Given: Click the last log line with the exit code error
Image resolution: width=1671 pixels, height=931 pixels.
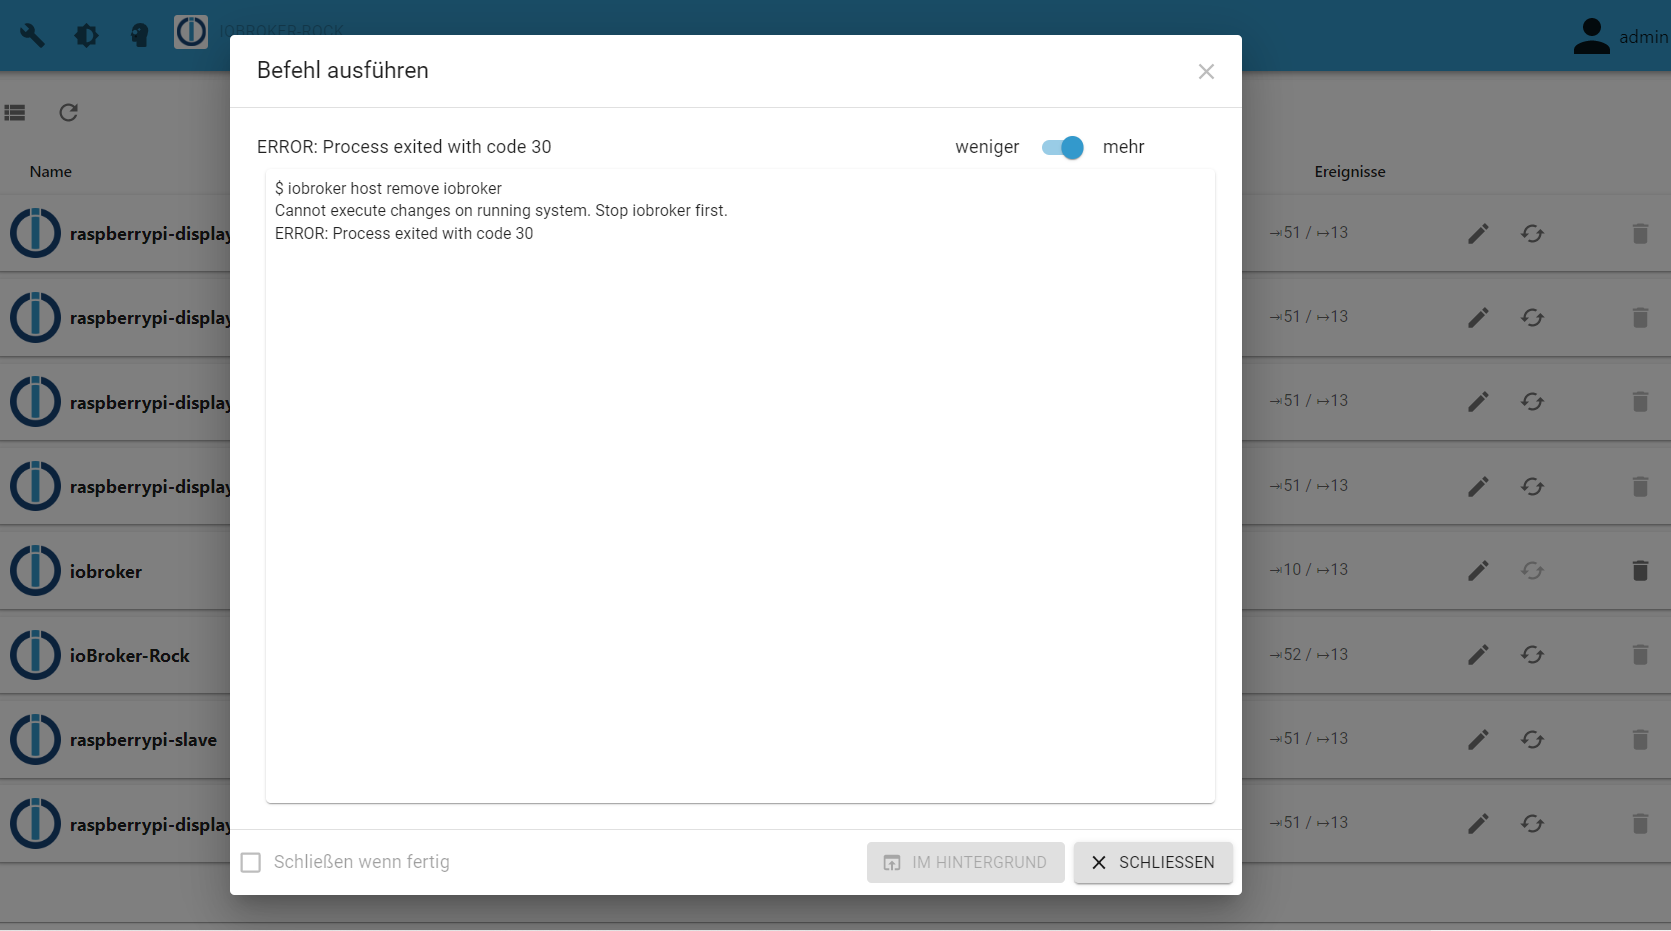Looking at the screenshot, I should [404, 233].
